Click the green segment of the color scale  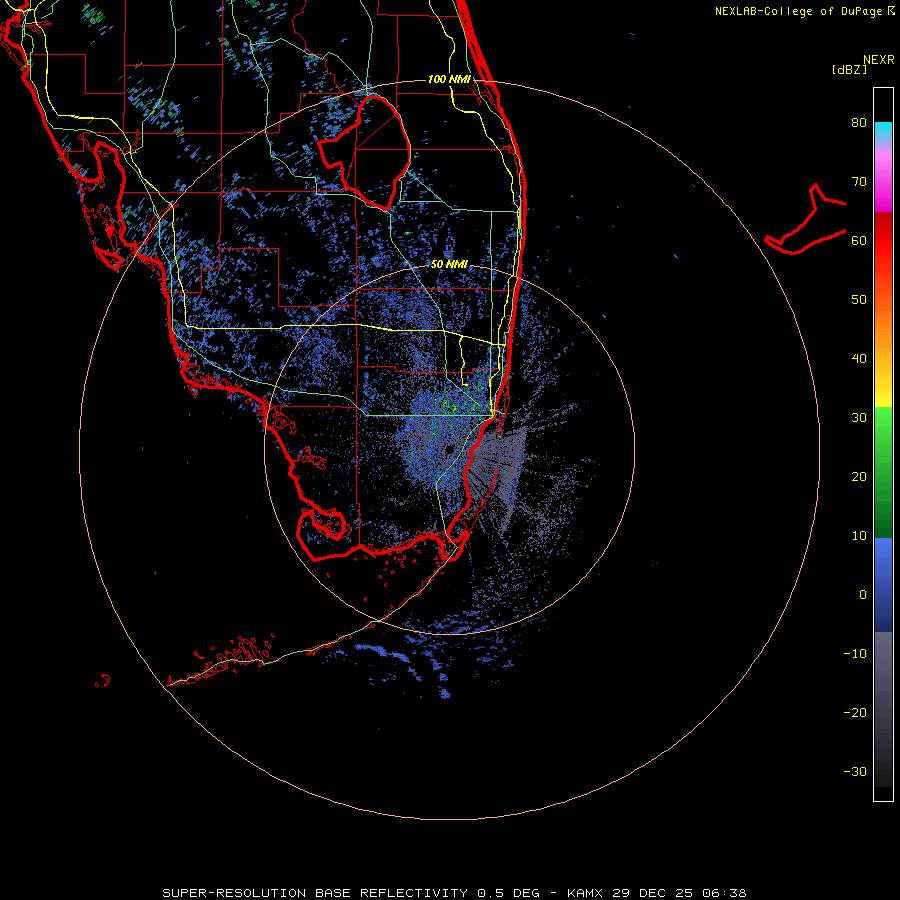click(x=883, y=472)
